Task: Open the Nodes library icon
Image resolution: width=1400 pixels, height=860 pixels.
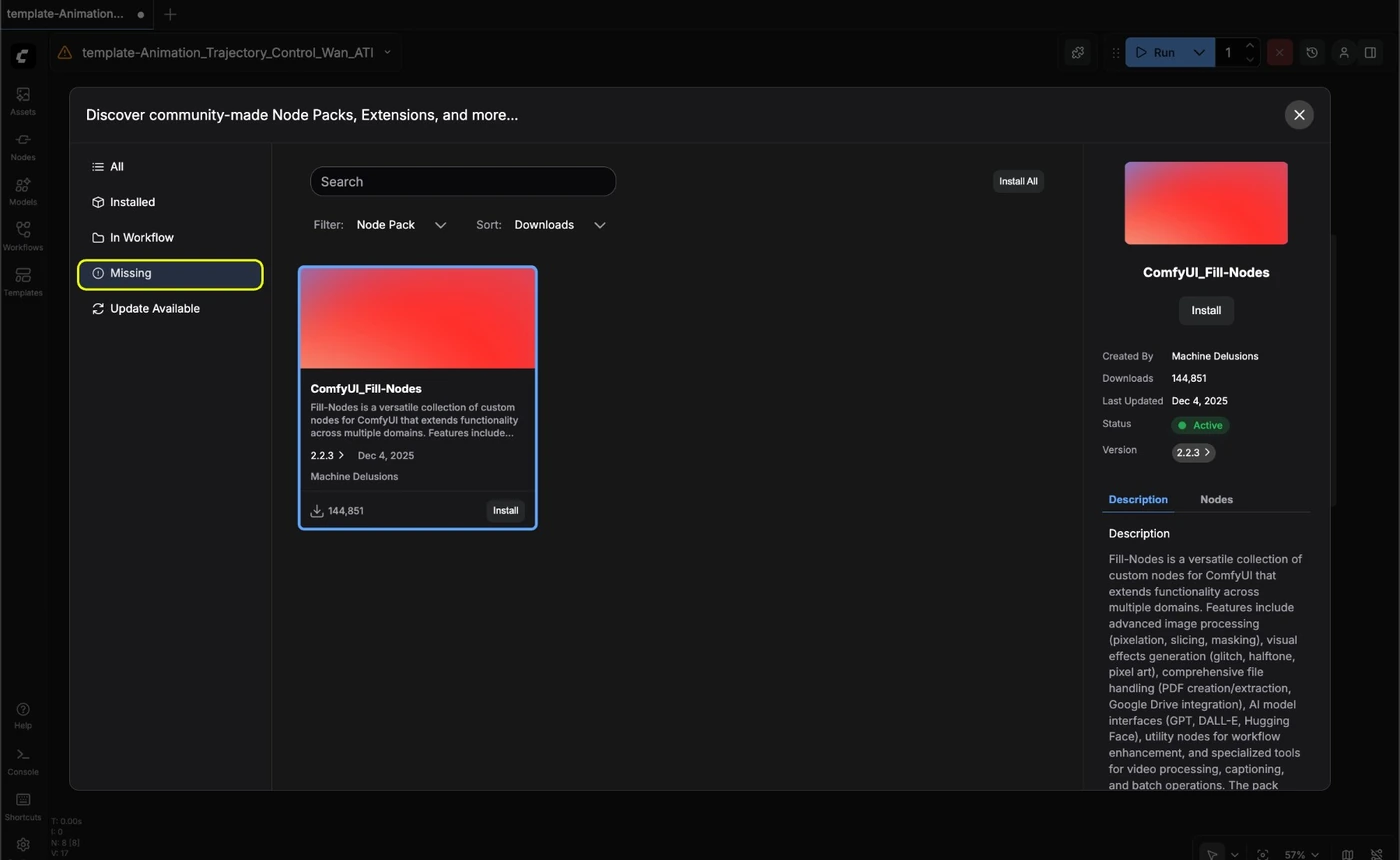Action: 22,146
